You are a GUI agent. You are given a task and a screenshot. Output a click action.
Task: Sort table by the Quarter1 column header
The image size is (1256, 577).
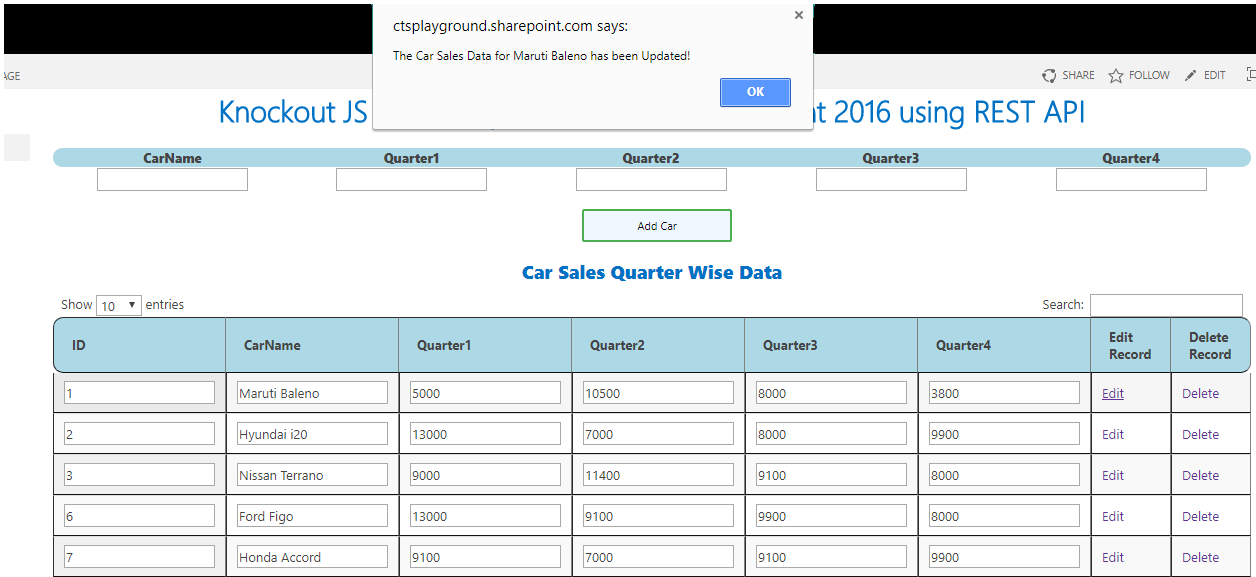coord(485,345)
